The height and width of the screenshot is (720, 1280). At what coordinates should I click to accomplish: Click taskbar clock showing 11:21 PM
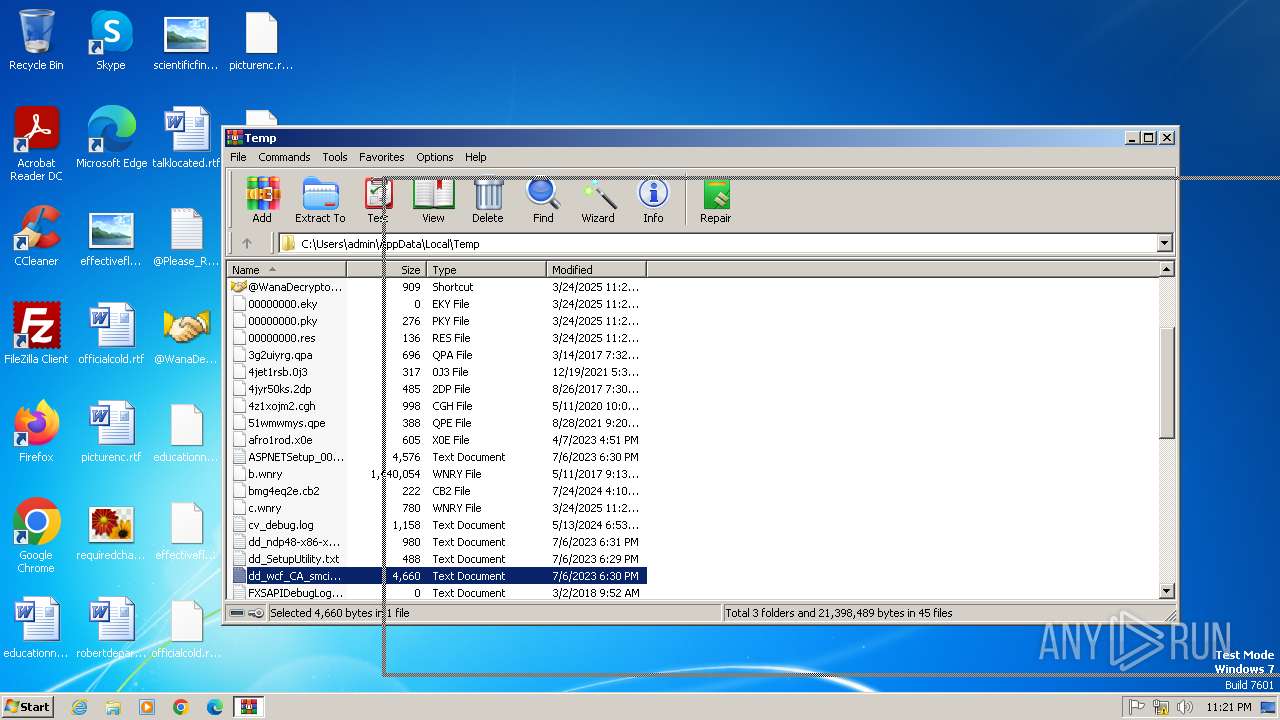click(1228, 707)
